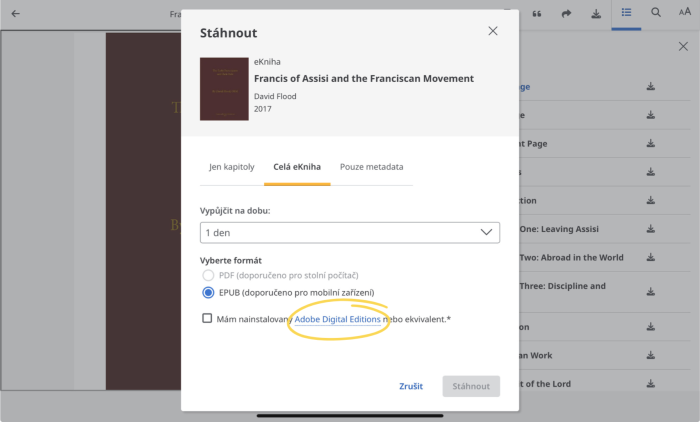
Task: Click the book cover thumbnail in dialog
Action: coord(224,89)
